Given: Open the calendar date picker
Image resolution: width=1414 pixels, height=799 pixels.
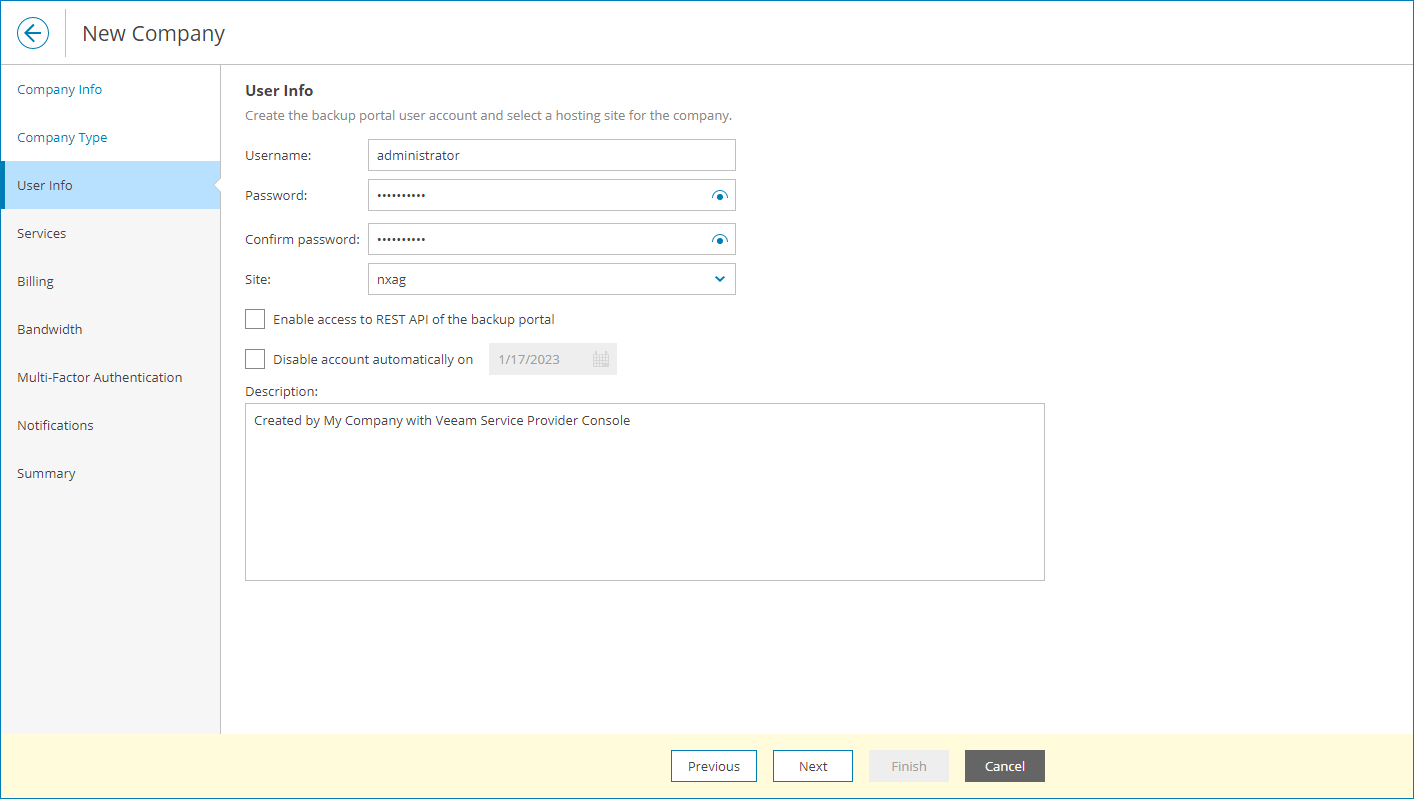Looking at the screenshot, I should 601,359.
